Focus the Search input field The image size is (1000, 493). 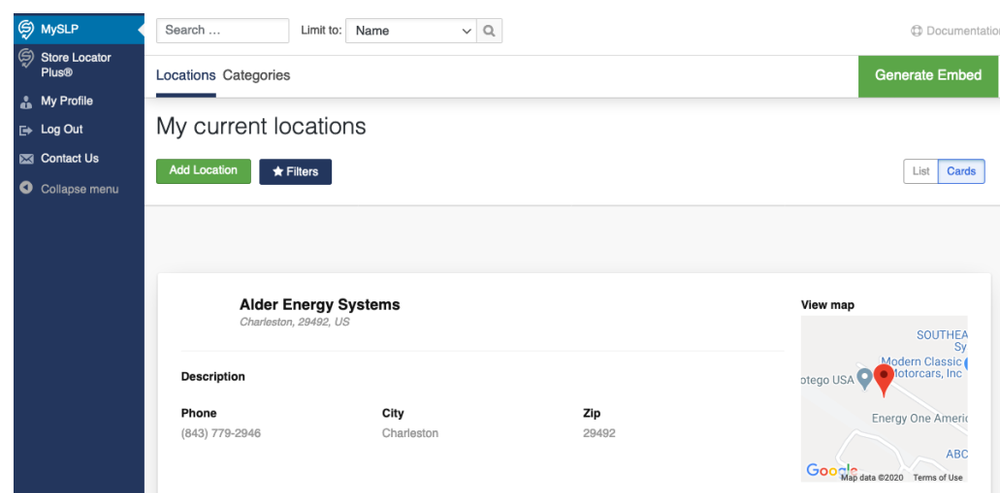[x=223, y=31]
